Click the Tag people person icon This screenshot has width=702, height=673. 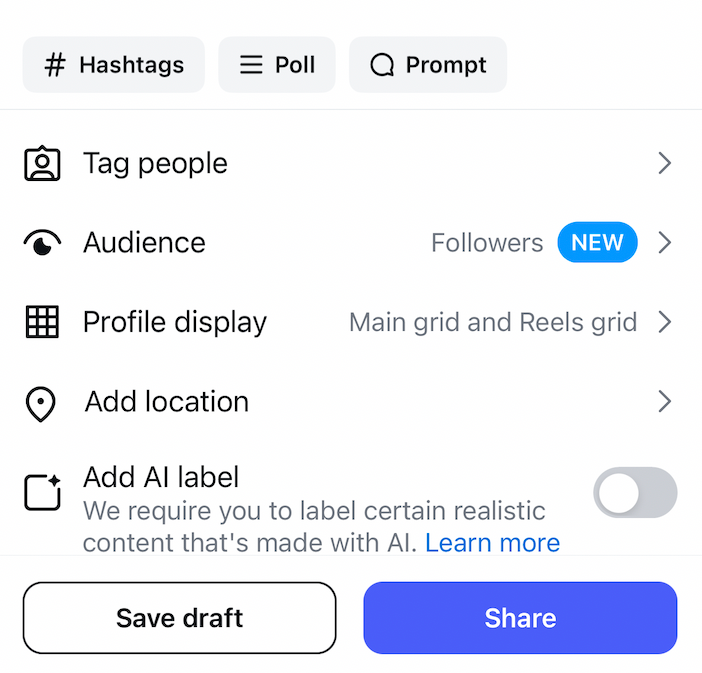pyautogui.click(x=42, y=164)
